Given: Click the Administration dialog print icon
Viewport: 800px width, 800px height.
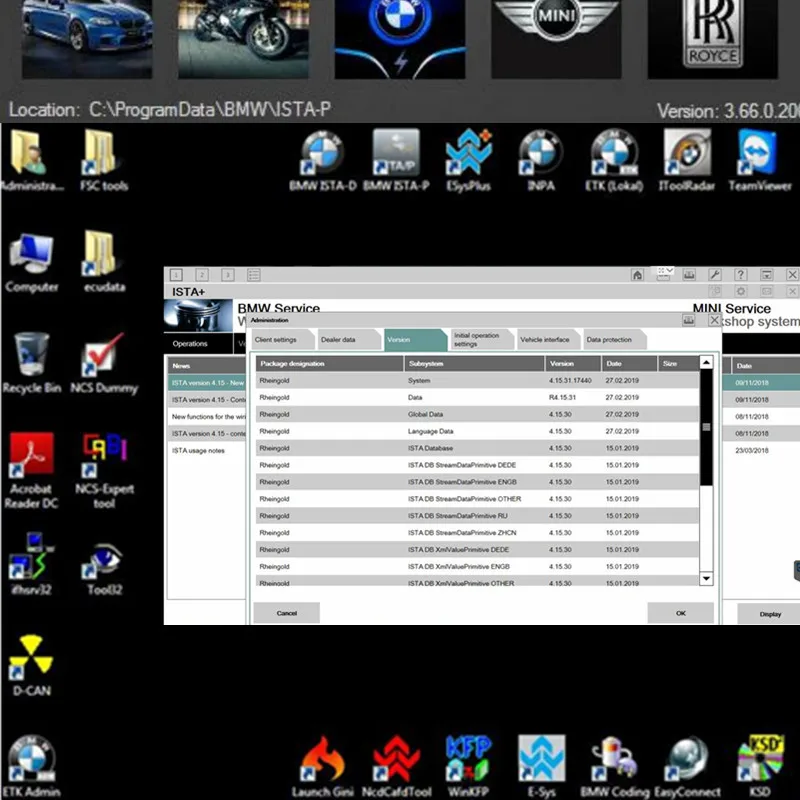Looking at the screenshot, I should pos(689,320).
